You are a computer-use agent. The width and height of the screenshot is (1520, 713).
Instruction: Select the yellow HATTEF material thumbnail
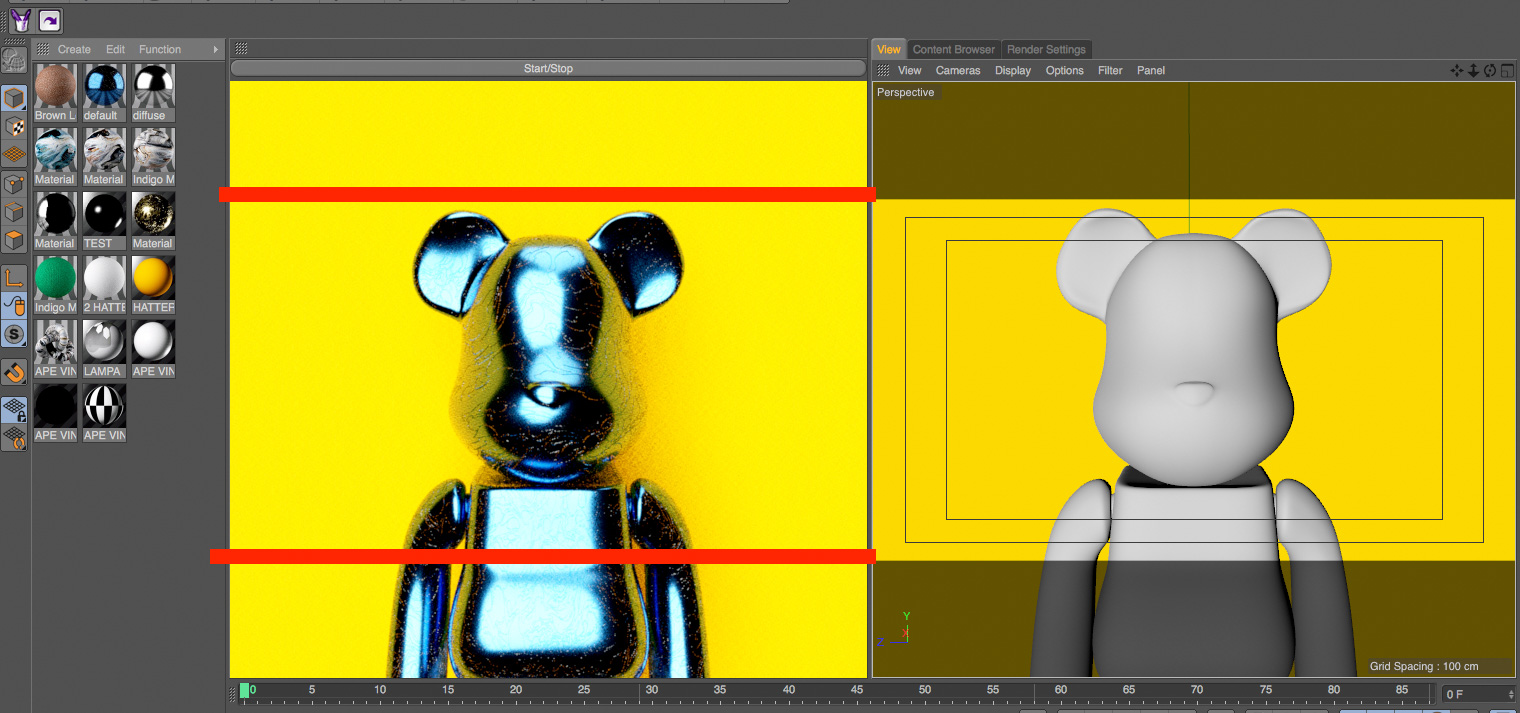click(x=153, y=278)
